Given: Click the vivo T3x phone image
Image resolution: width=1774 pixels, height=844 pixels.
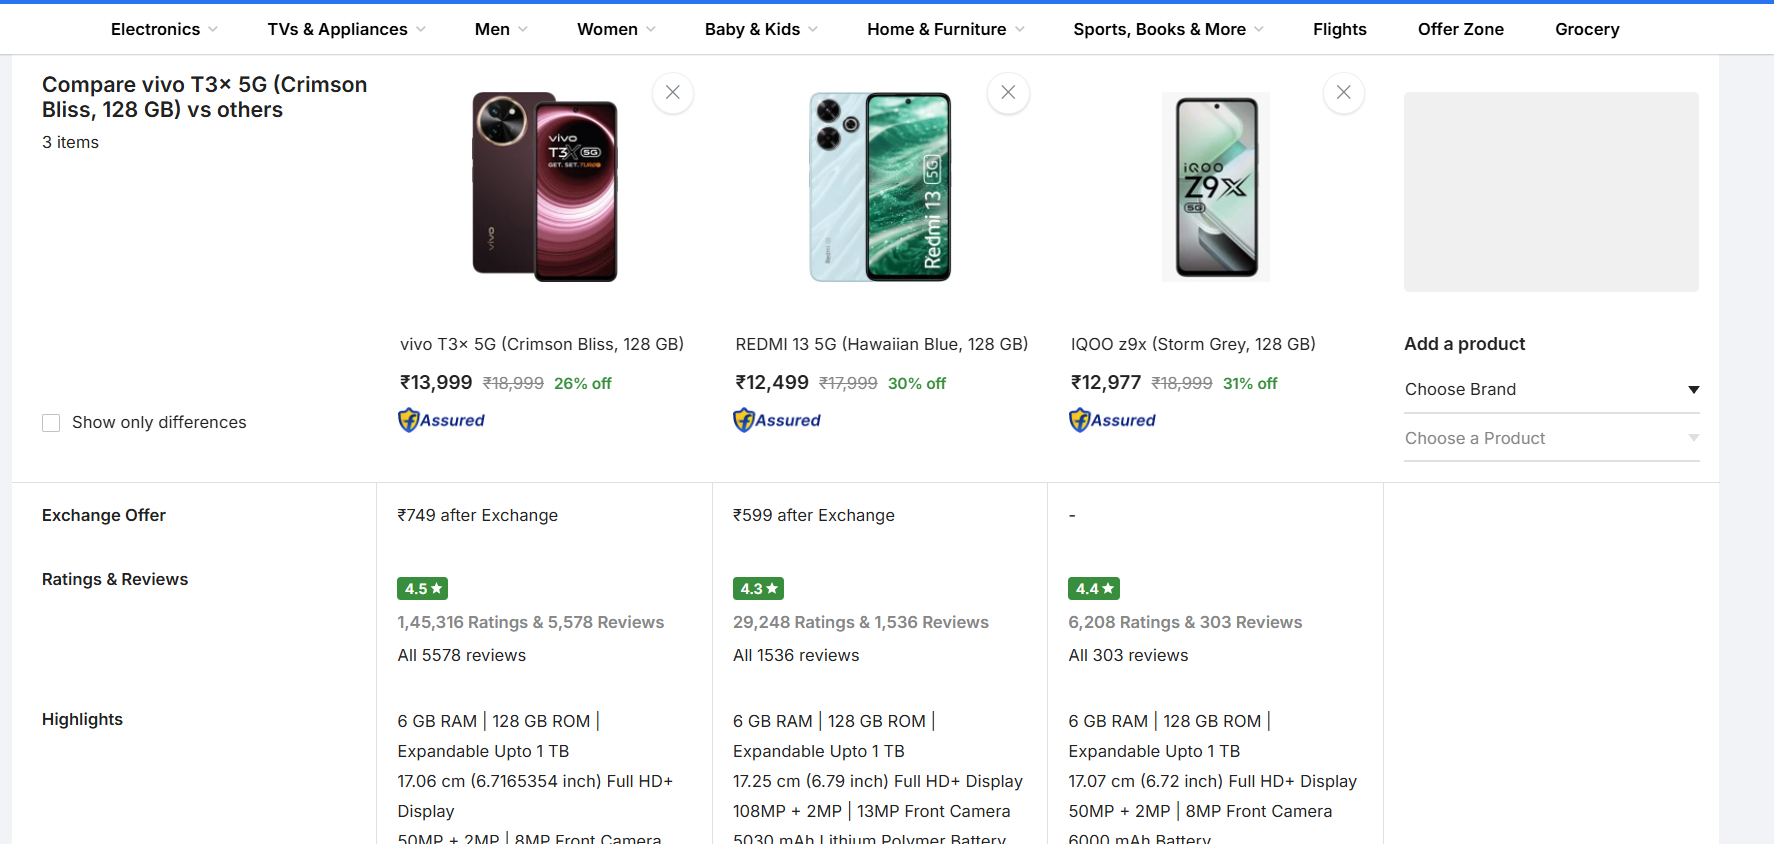Looking at the screenshot, I should pyautogui.click(x=545, y=187).
